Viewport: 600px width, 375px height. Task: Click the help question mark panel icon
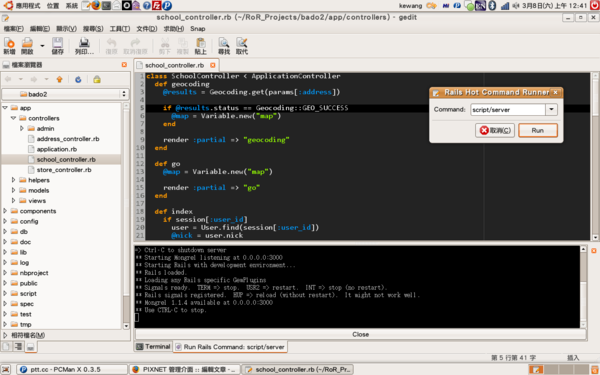click(147, 5)
